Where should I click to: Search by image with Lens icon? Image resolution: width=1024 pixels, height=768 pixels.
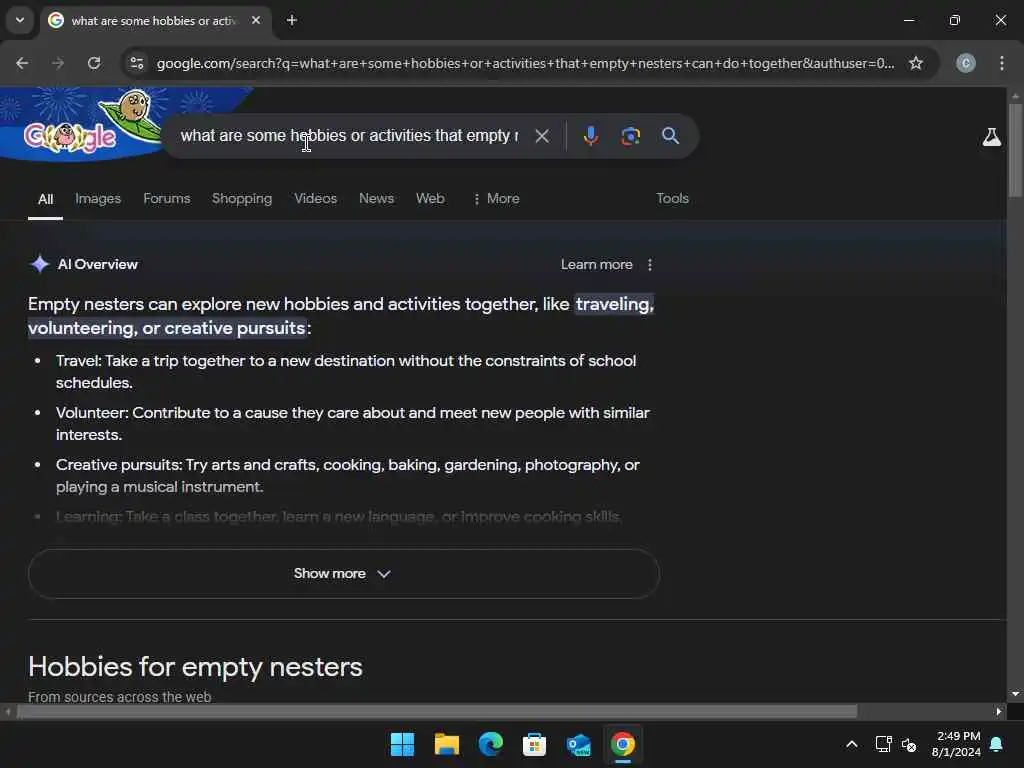630,136
